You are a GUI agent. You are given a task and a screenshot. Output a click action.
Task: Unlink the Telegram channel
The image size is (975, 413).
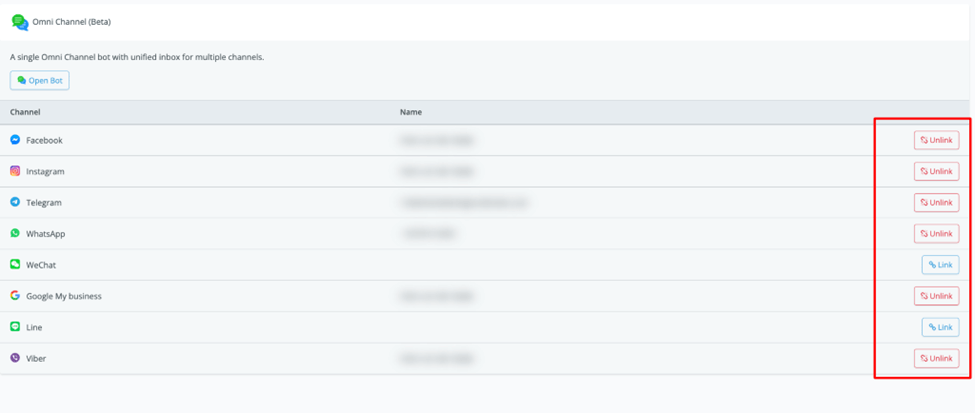click(936, 202)
